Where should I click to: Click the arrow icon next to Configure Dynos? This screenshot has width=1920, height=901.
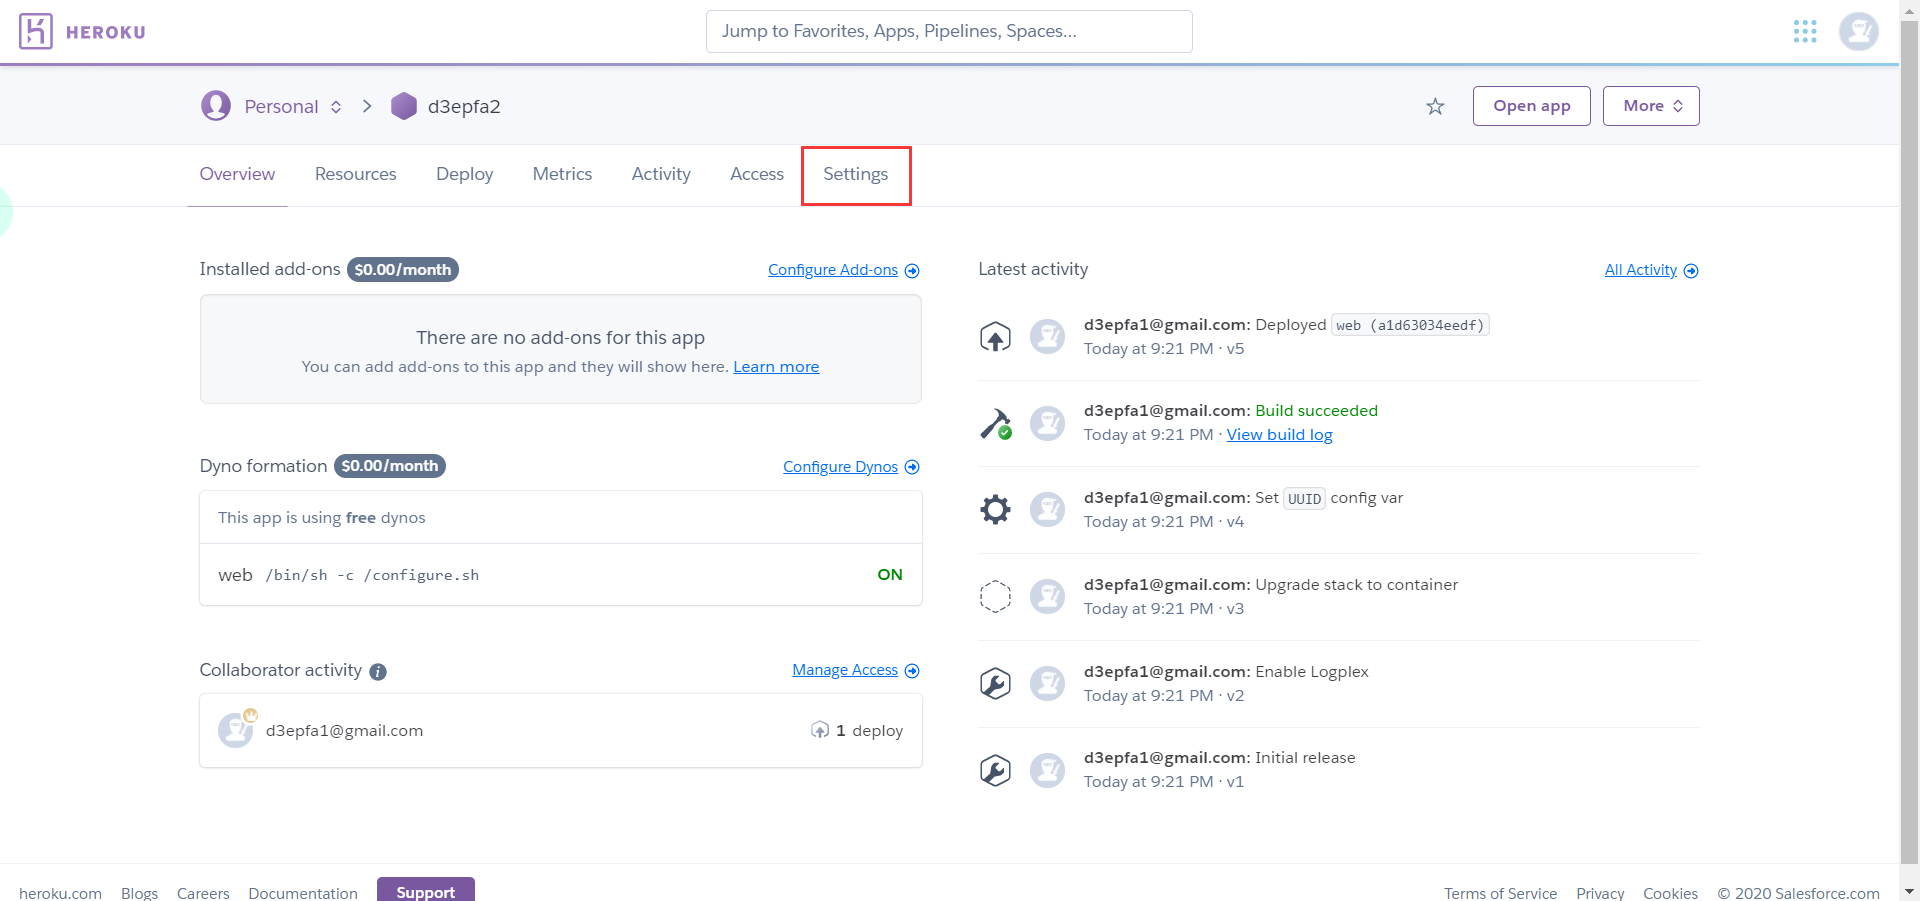click(x=912, y=467)
